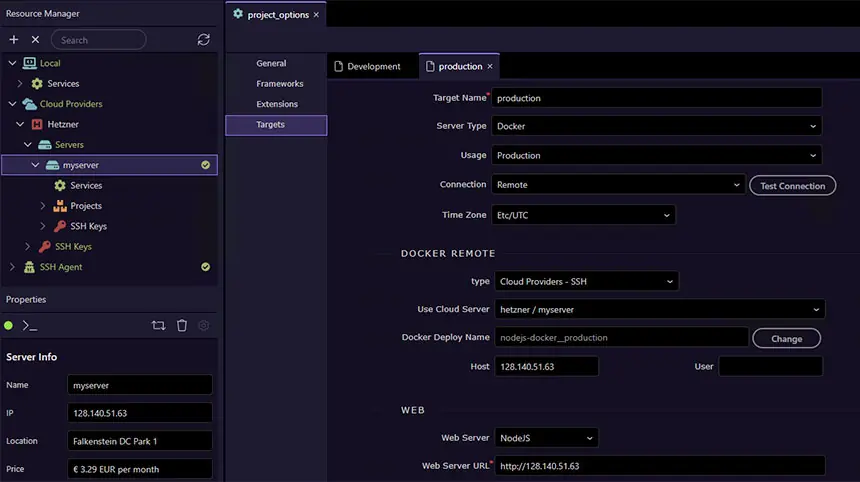Open the Connection dropdown
The image size is (860, 482).
click(x=618, y=185)
